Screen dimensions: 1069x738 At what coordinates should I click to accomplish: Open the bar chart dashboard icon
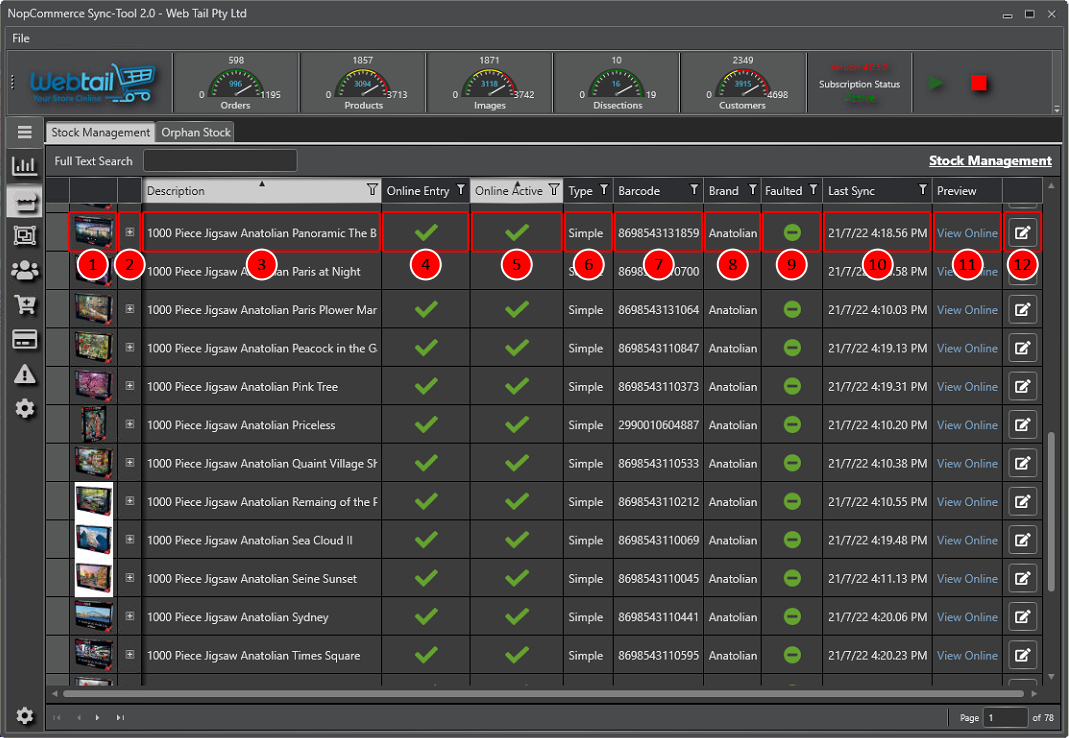(25, 166)
